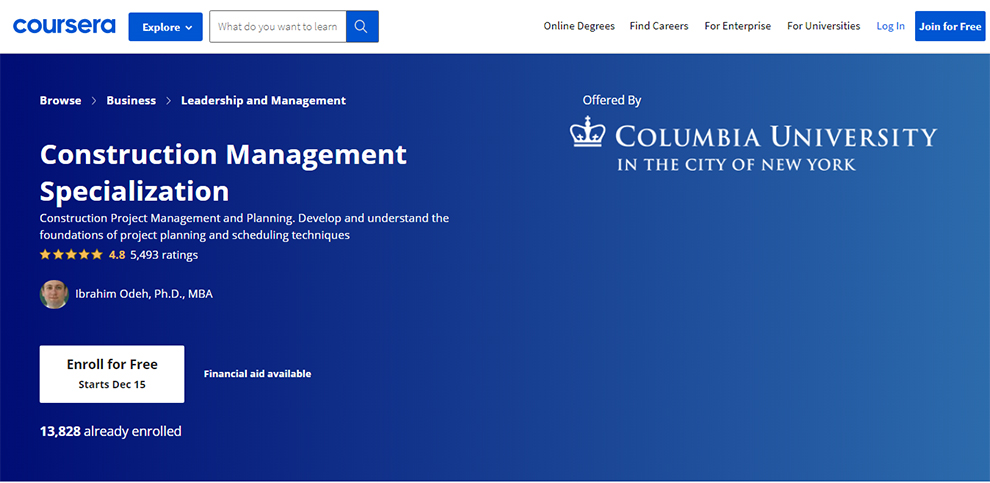The width and height of the screenshot is (990, 483).
Task: Click the 'Construction Project Management and Planning' description
Action: pos(244,227)
